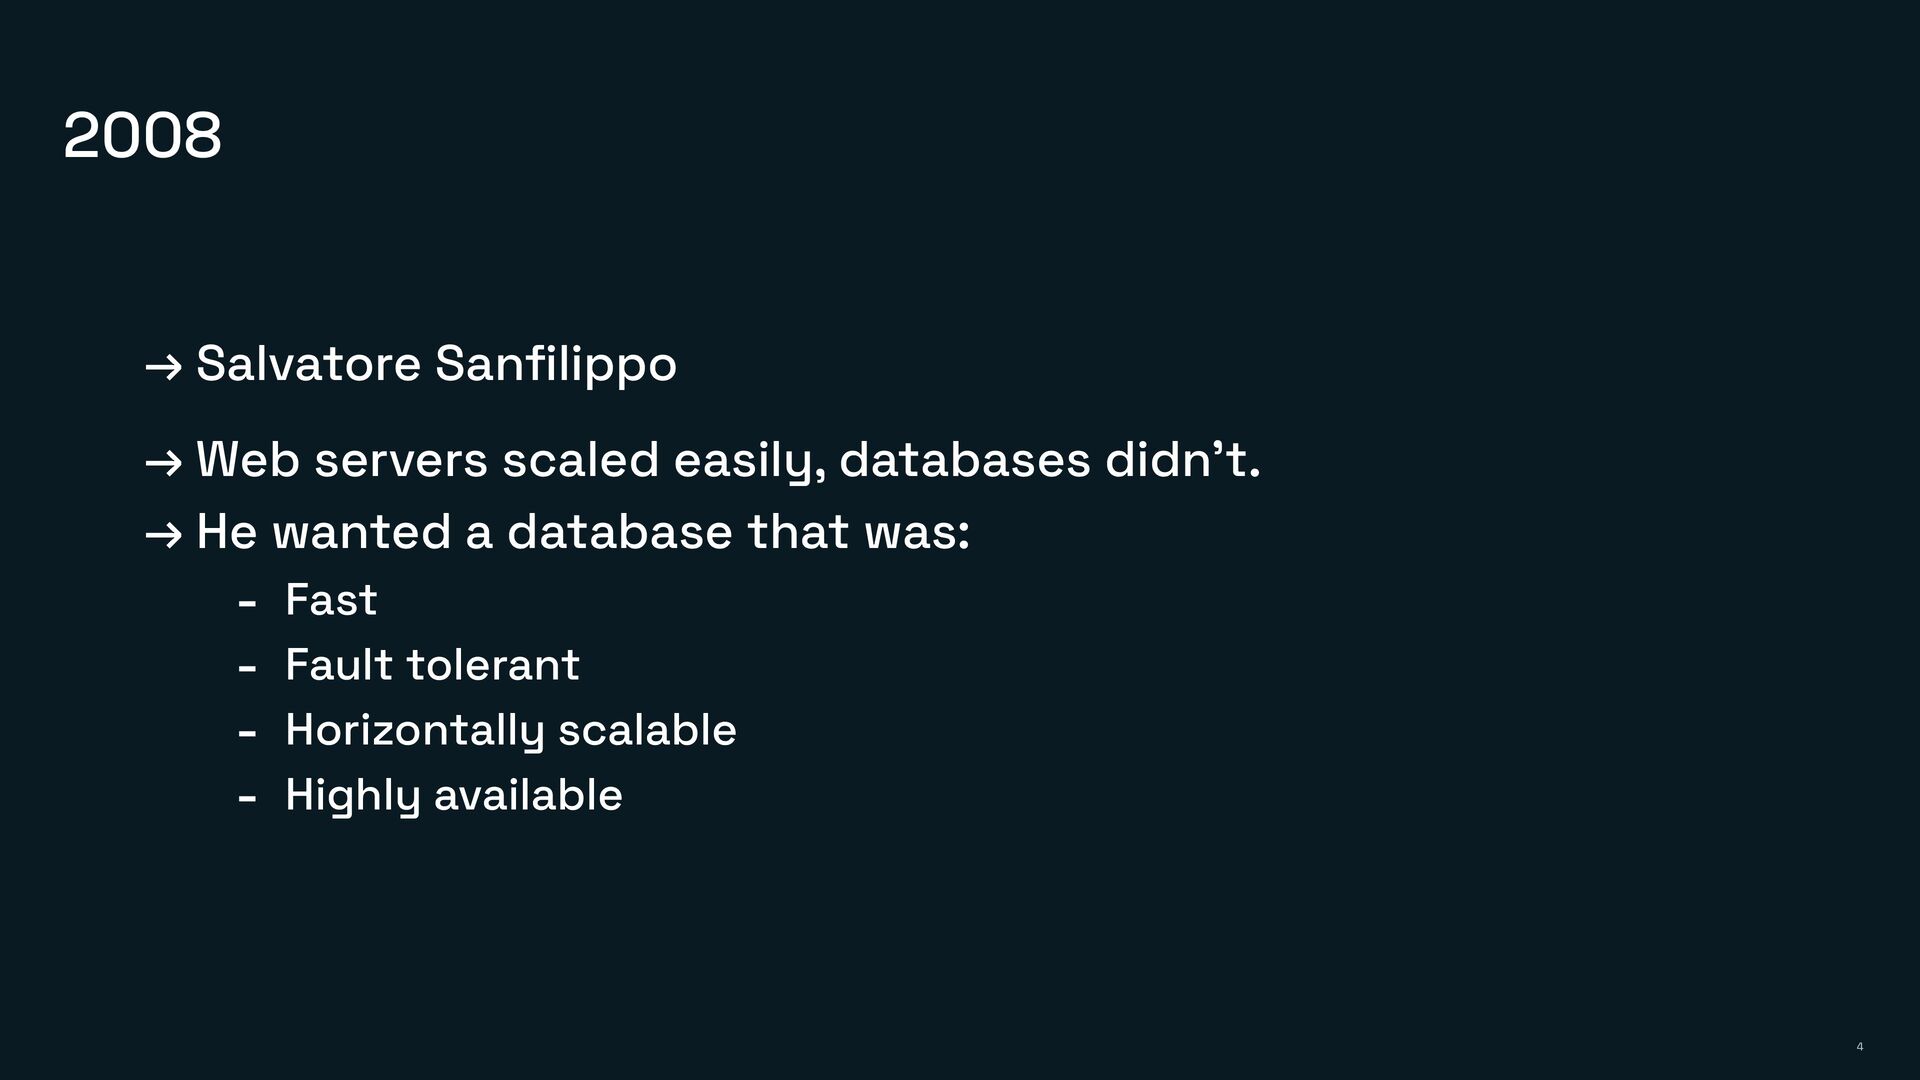Viewport: 1920px width, 1080px height.
Task: Click the arrow bullet before Salvatore Sanfilippo
Action: click(163, 367)
